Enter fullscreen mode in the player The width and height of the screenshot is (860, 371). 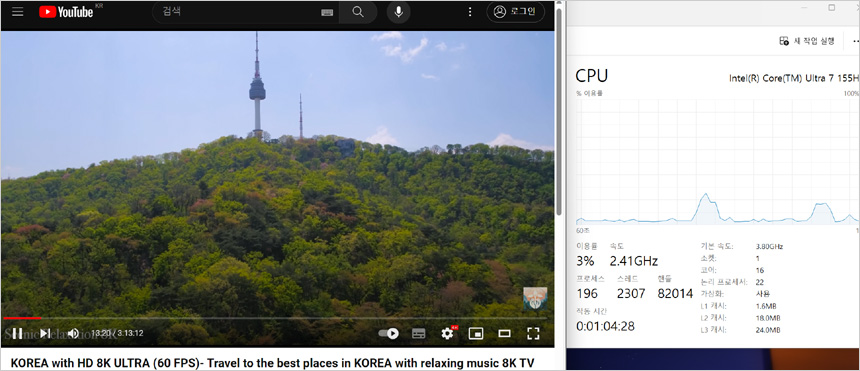coord(533,333)
